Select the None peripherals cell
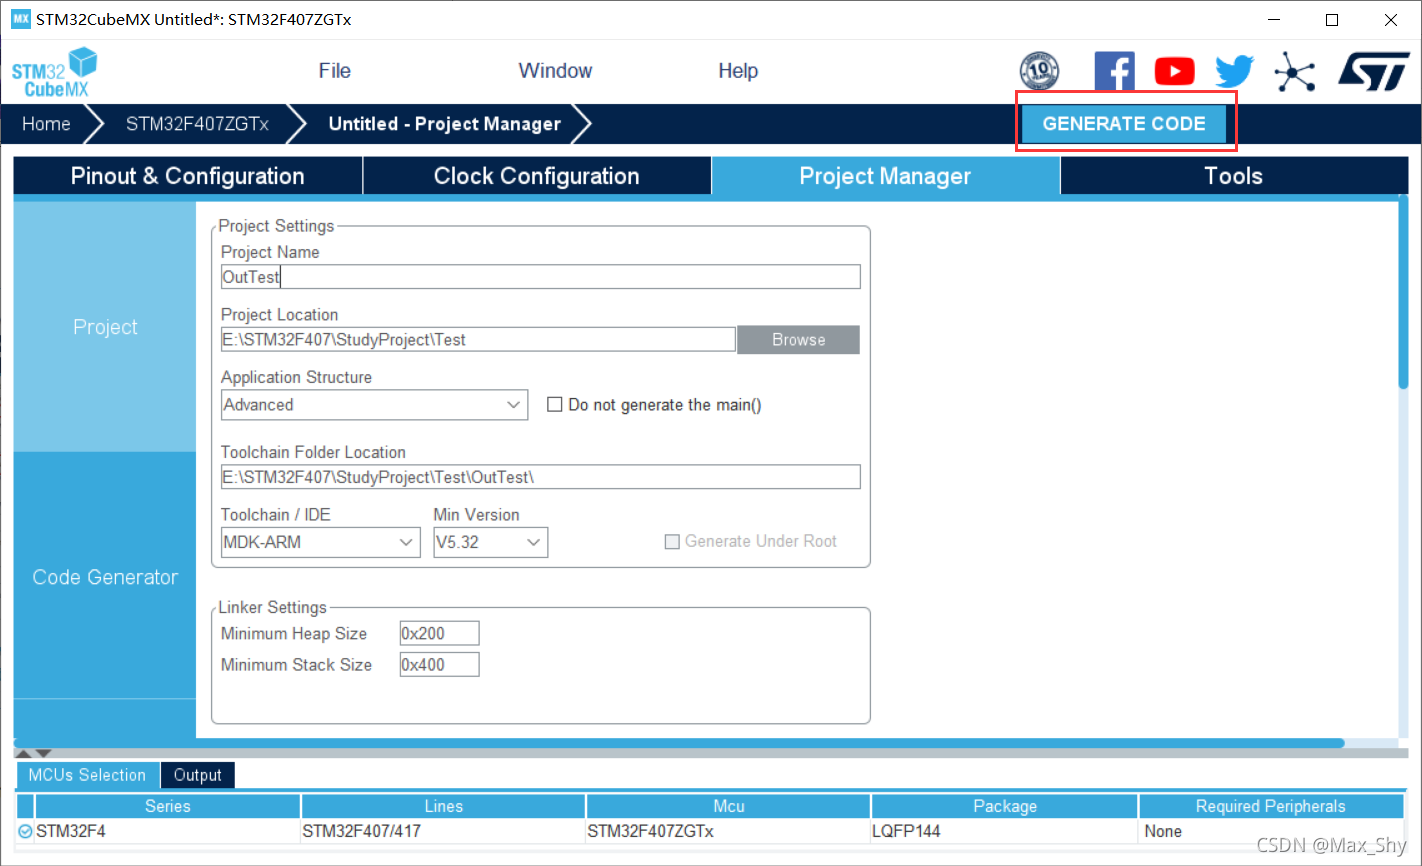 click(x=1271, y=831)
